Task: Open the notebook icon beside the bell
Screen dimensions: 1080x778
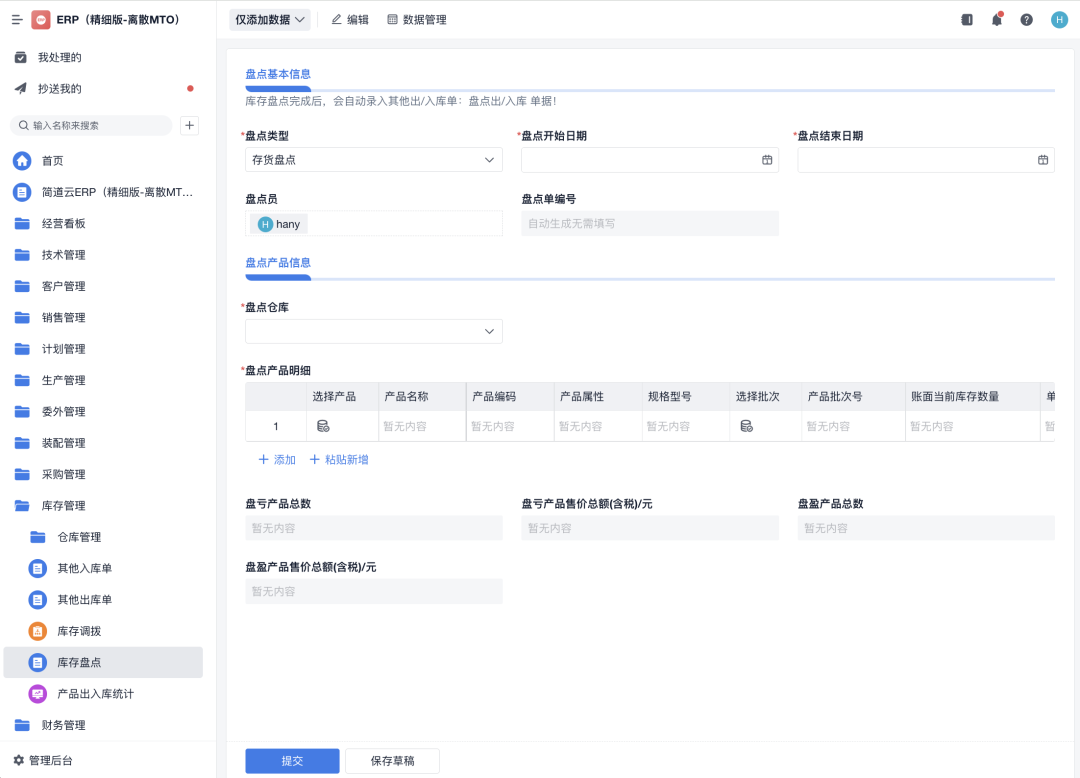Action: (967, 20)
